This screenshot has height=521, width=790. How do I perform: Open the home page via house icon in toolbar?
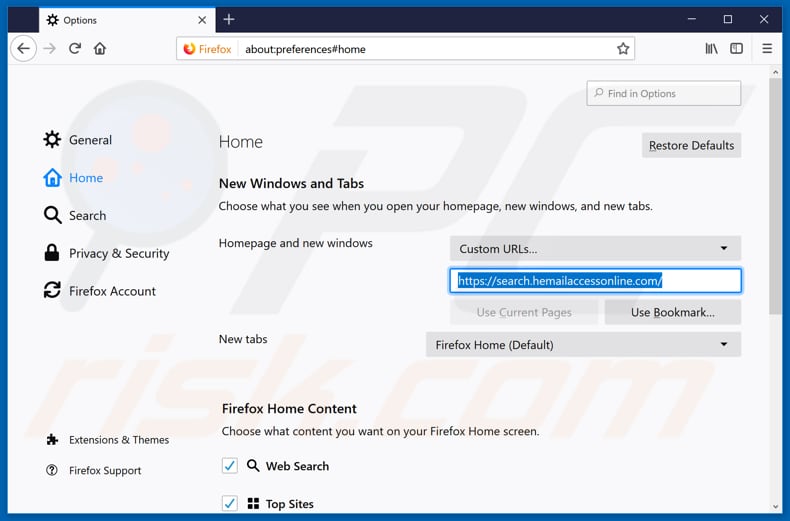point(100,48)
